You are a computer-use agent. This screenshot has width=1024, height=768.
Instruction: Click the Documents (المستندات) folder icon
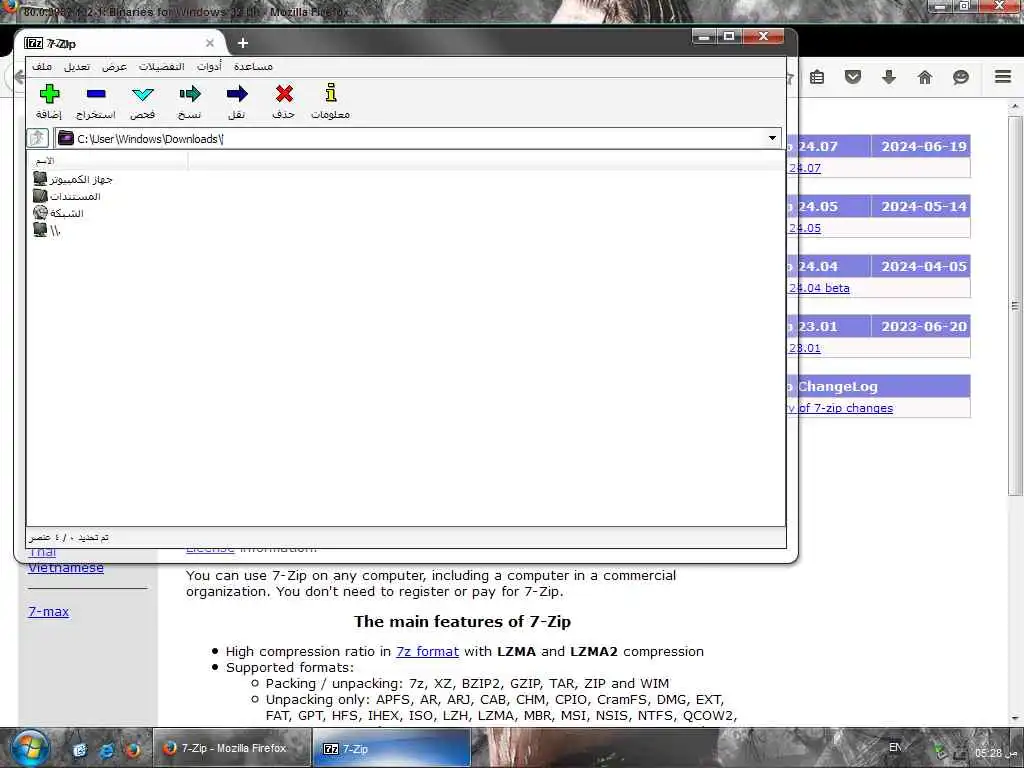point(40,195)
